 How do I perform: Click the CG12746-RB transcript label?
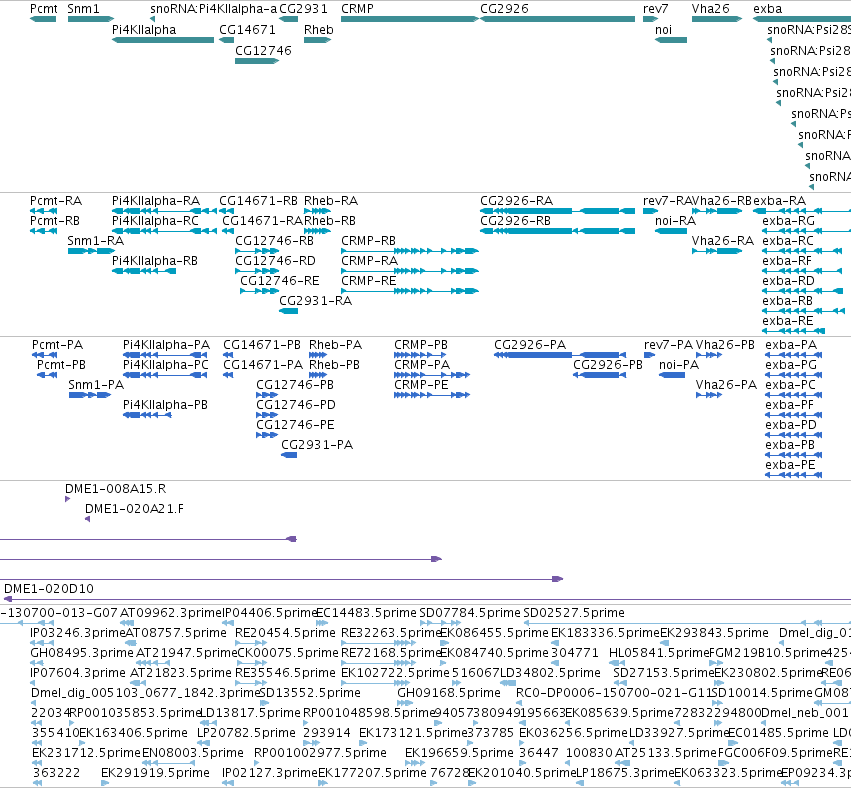point(274,240)
